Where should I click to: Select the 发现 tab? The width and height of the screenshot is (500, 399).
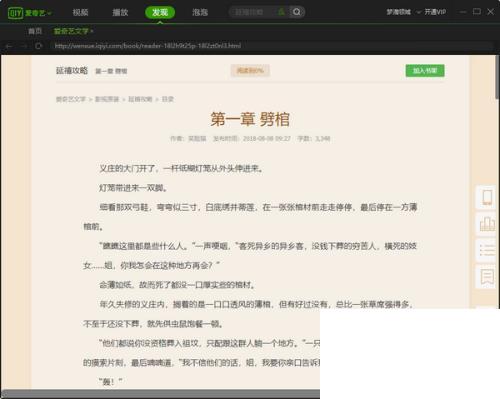coord(160,12)
